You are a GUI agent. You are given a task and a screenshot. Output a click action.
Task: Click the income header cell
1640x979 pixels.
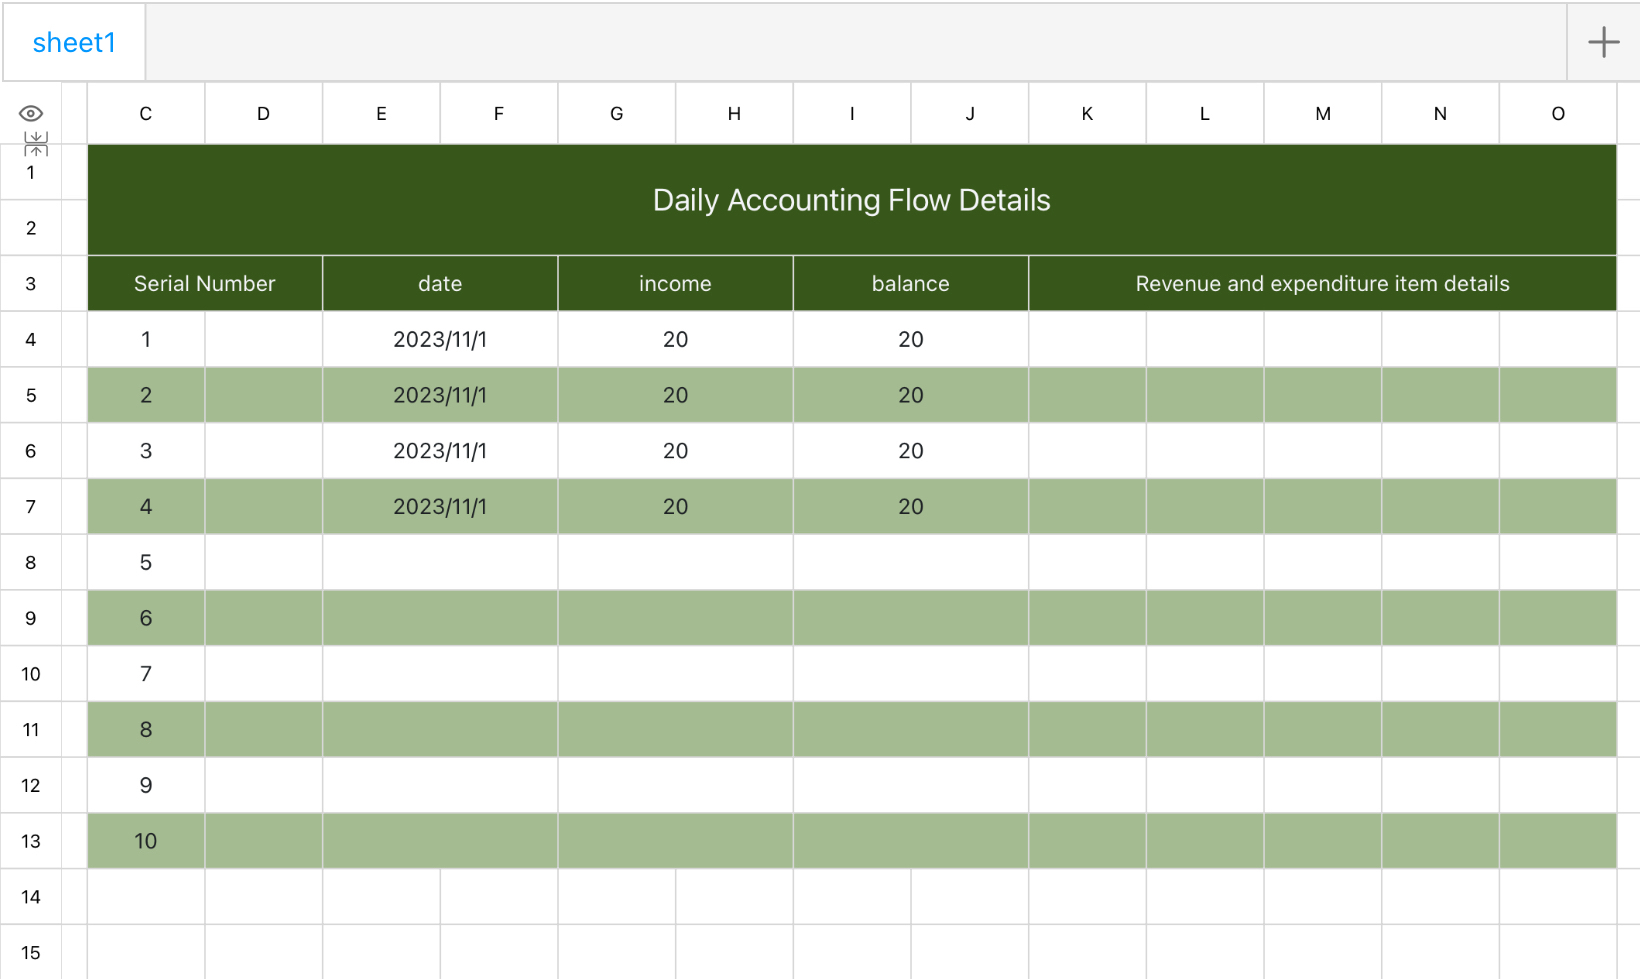676,284
